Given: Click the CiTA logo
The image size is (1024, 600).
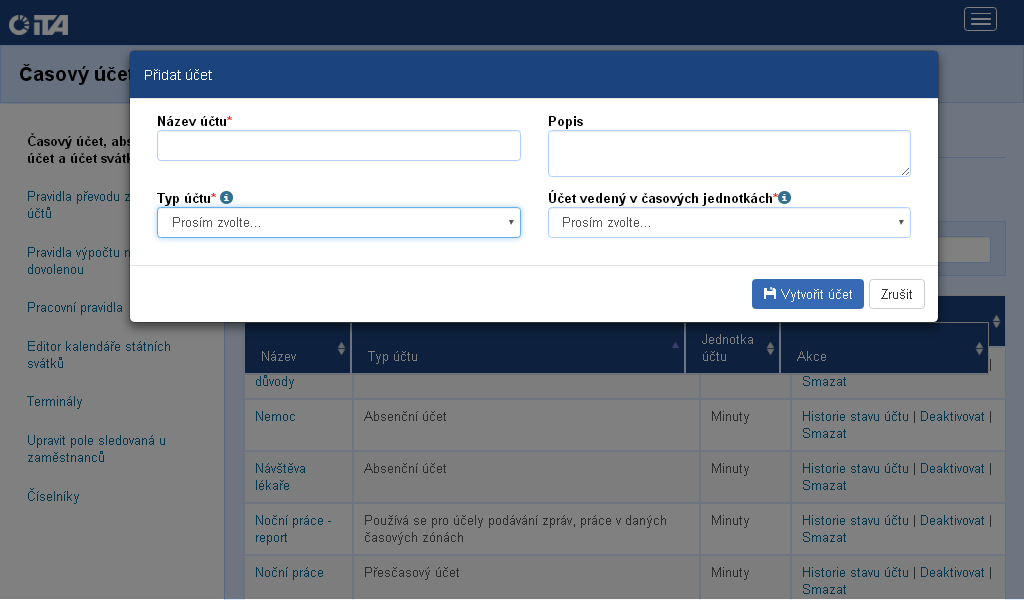Looking at the screenshot, I should 38,22.
